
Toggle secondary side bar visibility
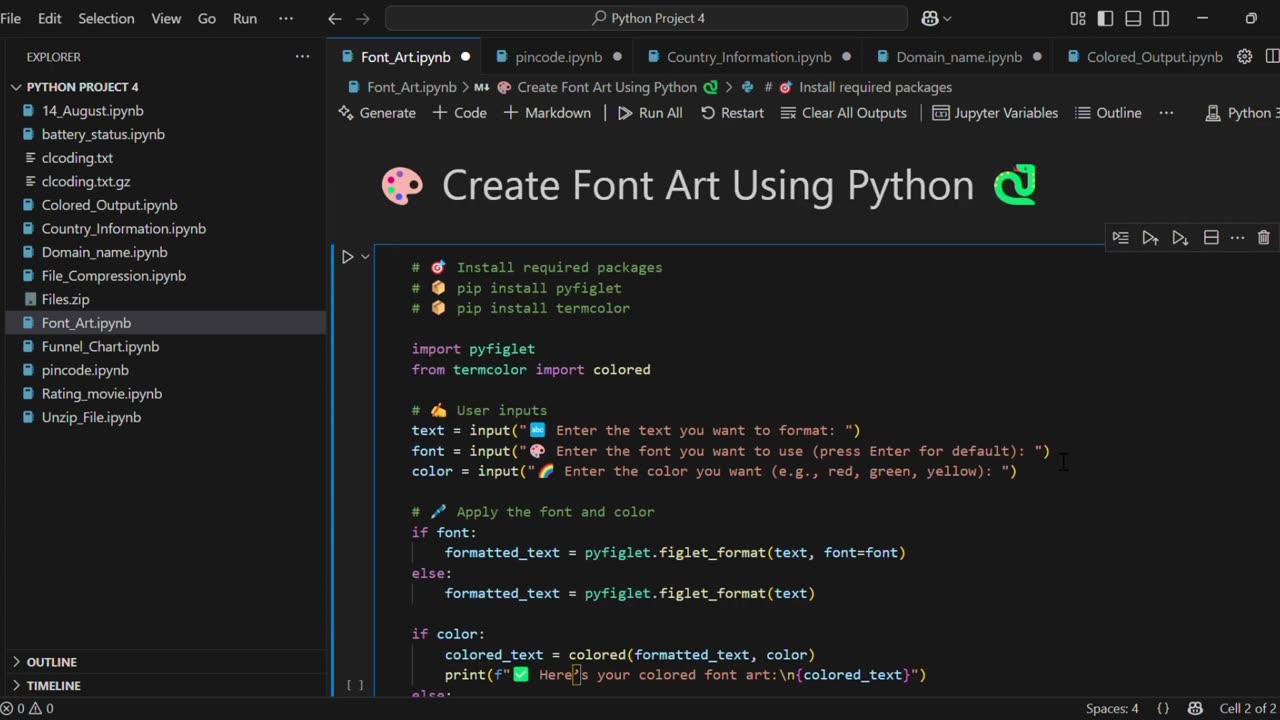click(1161, 18)
